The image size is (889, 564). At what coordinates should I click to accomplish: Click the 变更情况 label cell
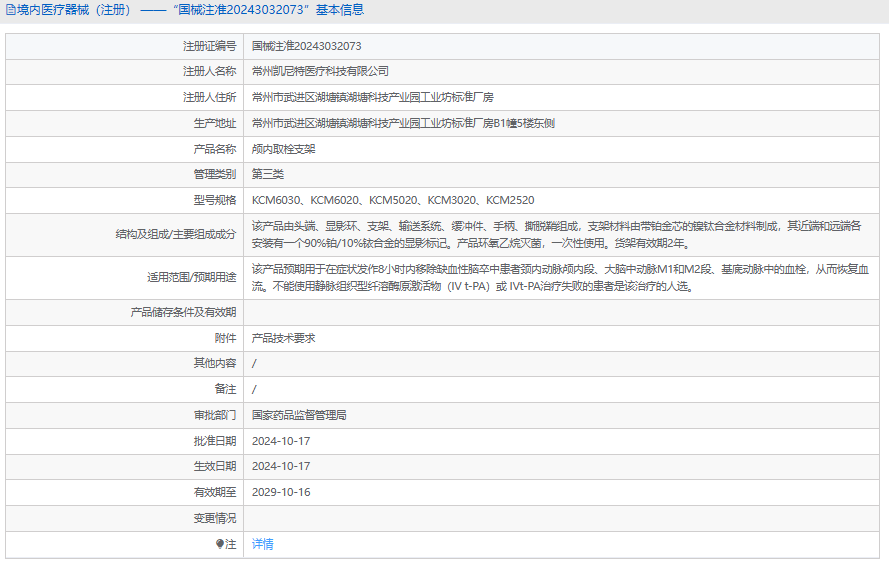click(125, 519)
